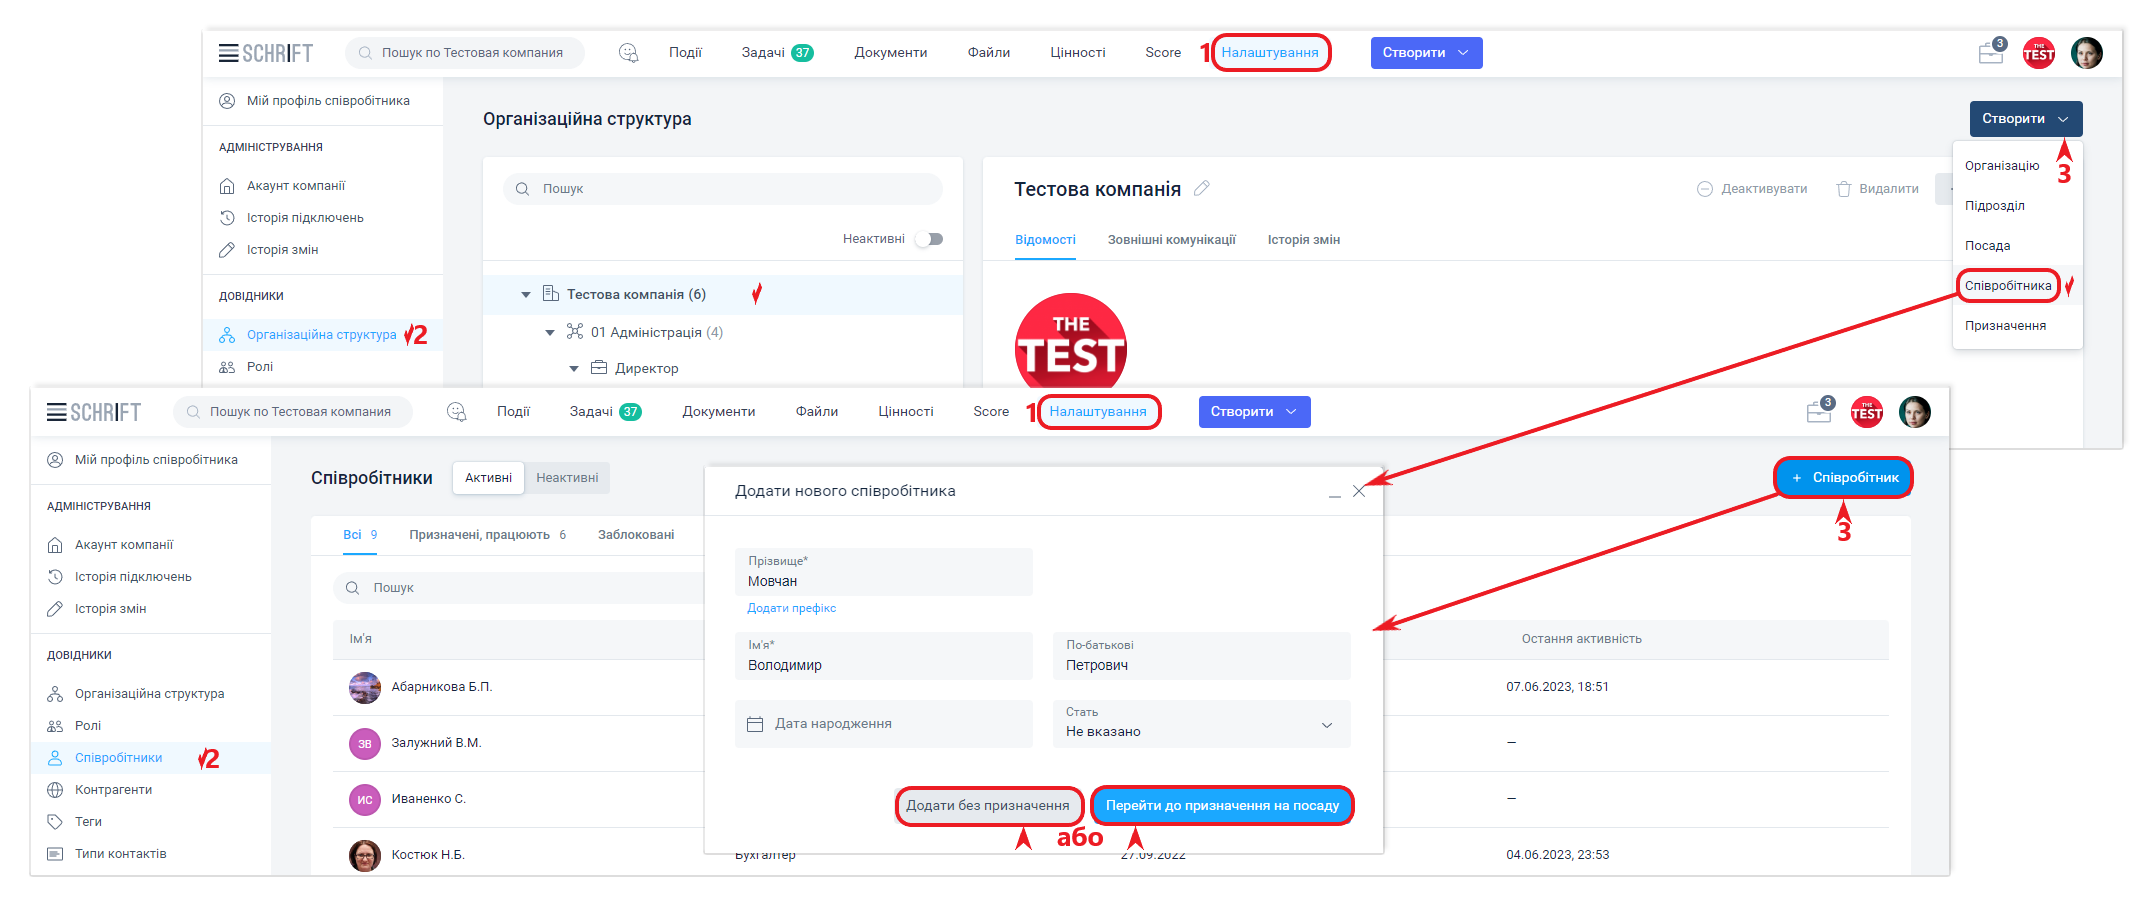Click the Додати без призначення button
This screenshot has height=904, width=2156.
pos(987,806)
